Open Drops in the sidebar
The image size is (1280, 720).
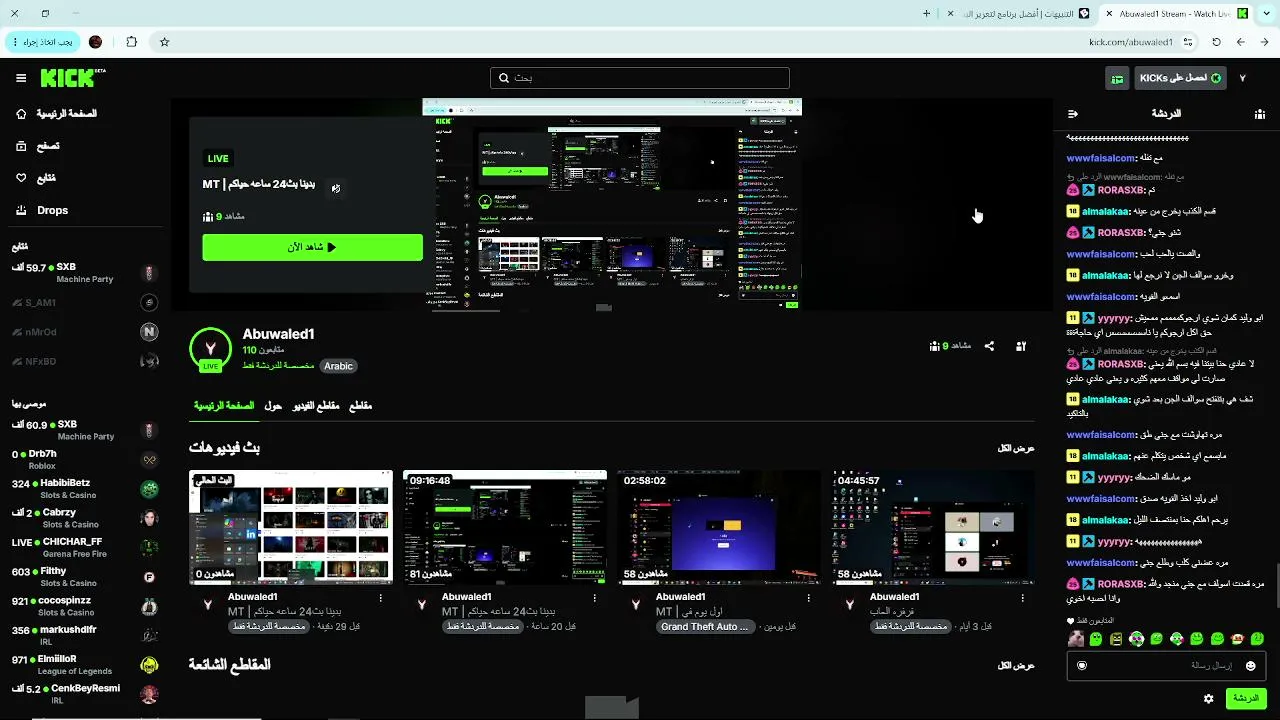(42, 210)
